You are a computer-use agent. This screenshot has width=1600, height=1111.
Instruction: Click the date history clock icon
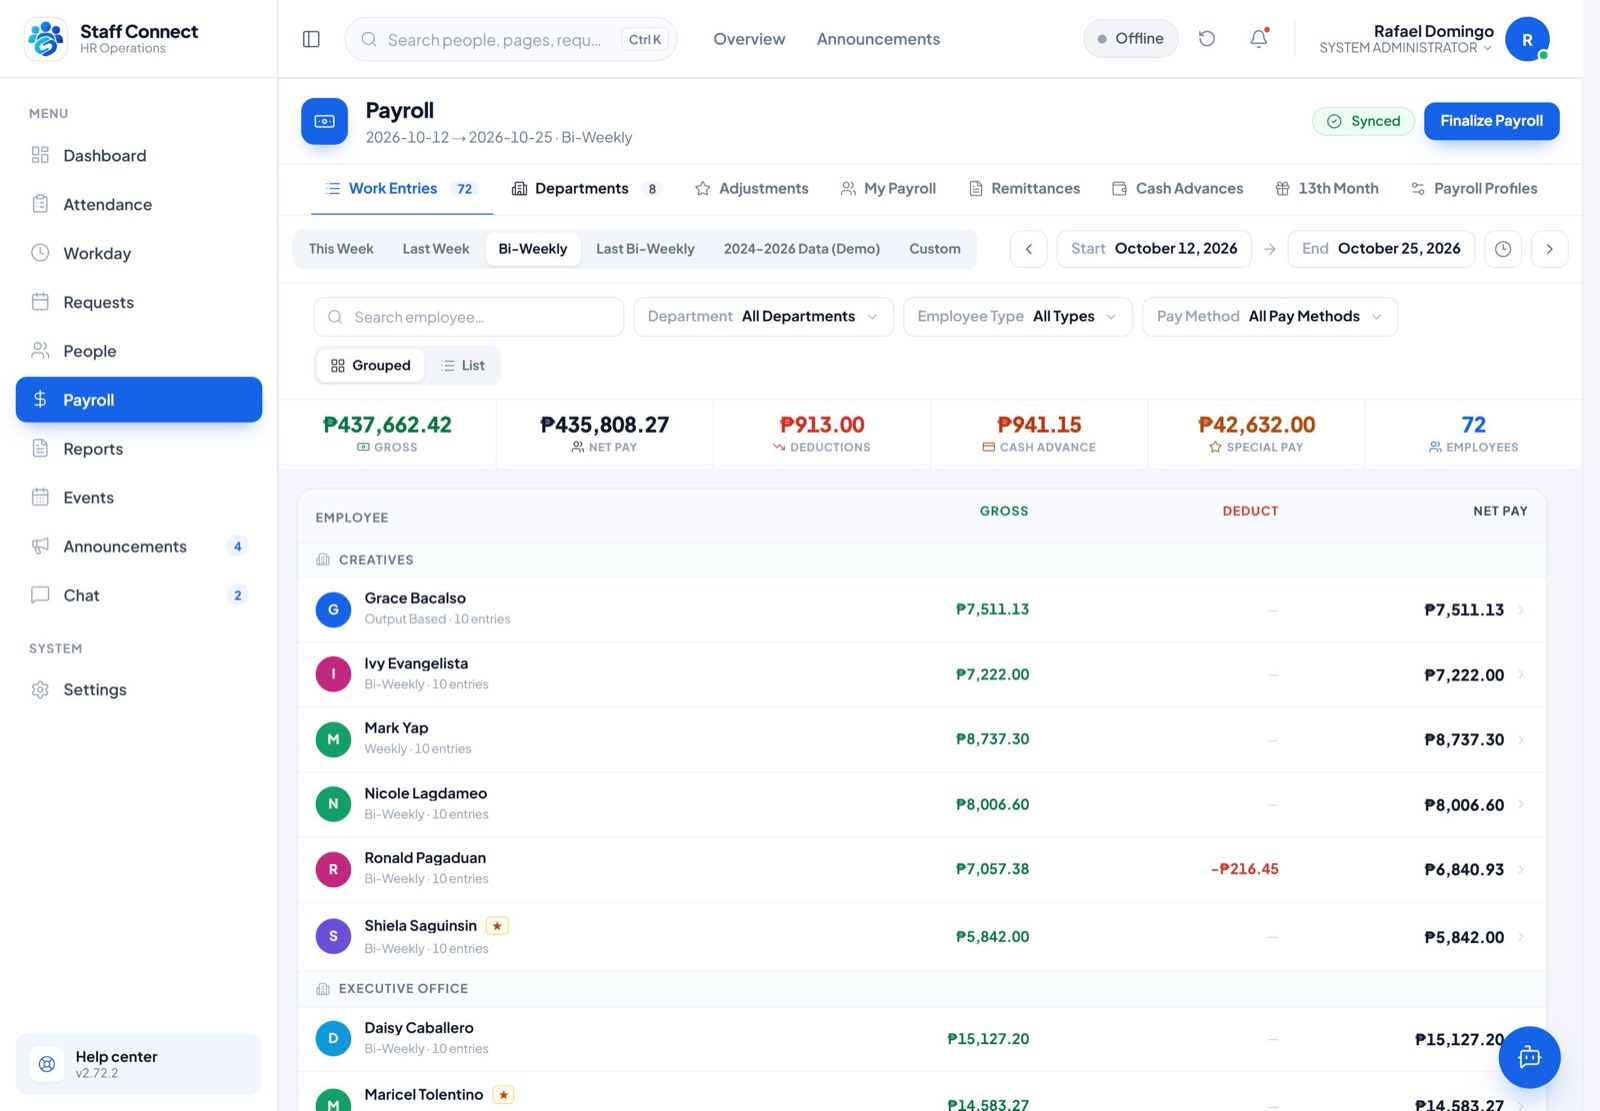1503,249
